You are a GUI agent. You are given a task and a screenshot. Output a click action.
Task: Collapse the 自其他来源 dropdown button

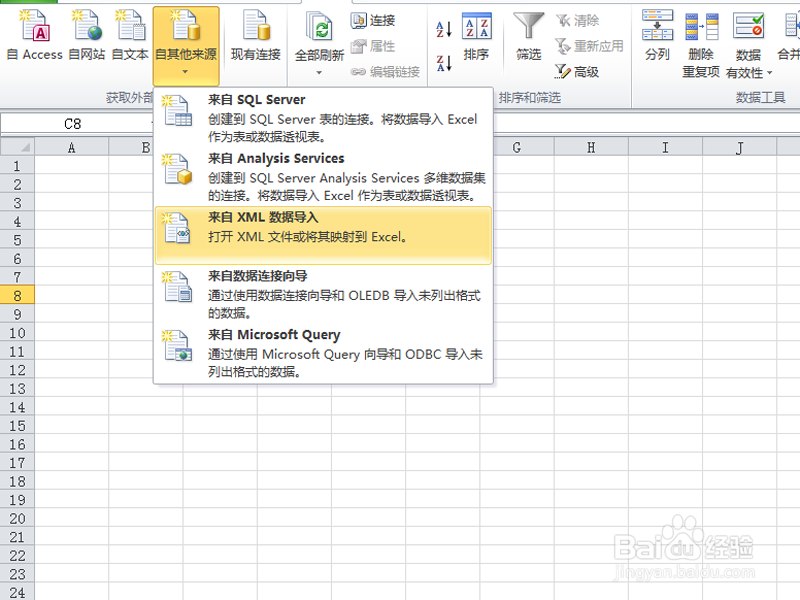186,46
